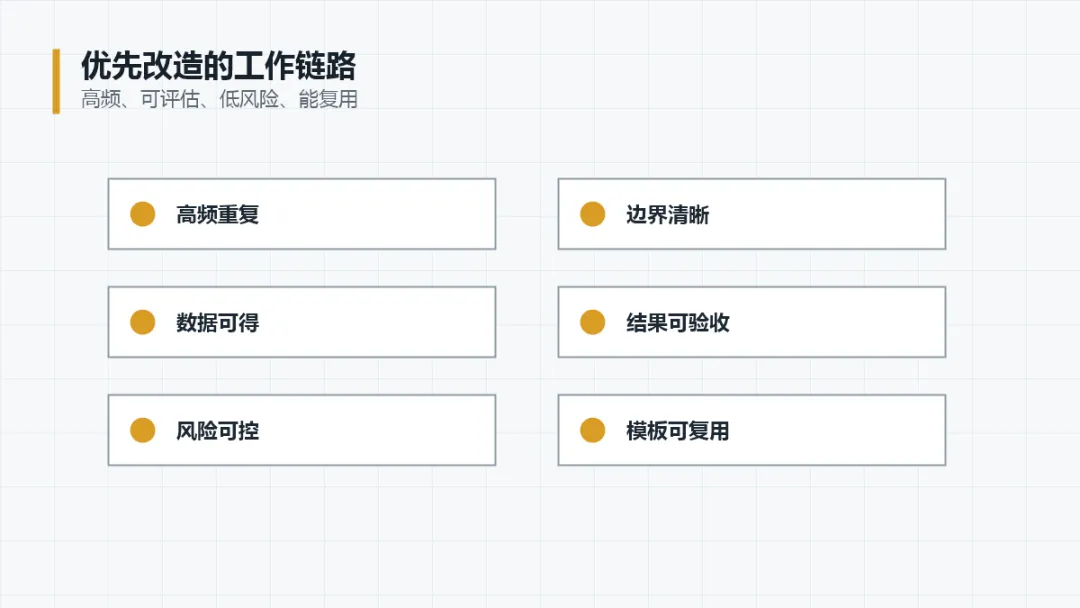1080x608 pixels.
Task: Click the orange dot beside 高频重复
Action: [x=143, y=214]
